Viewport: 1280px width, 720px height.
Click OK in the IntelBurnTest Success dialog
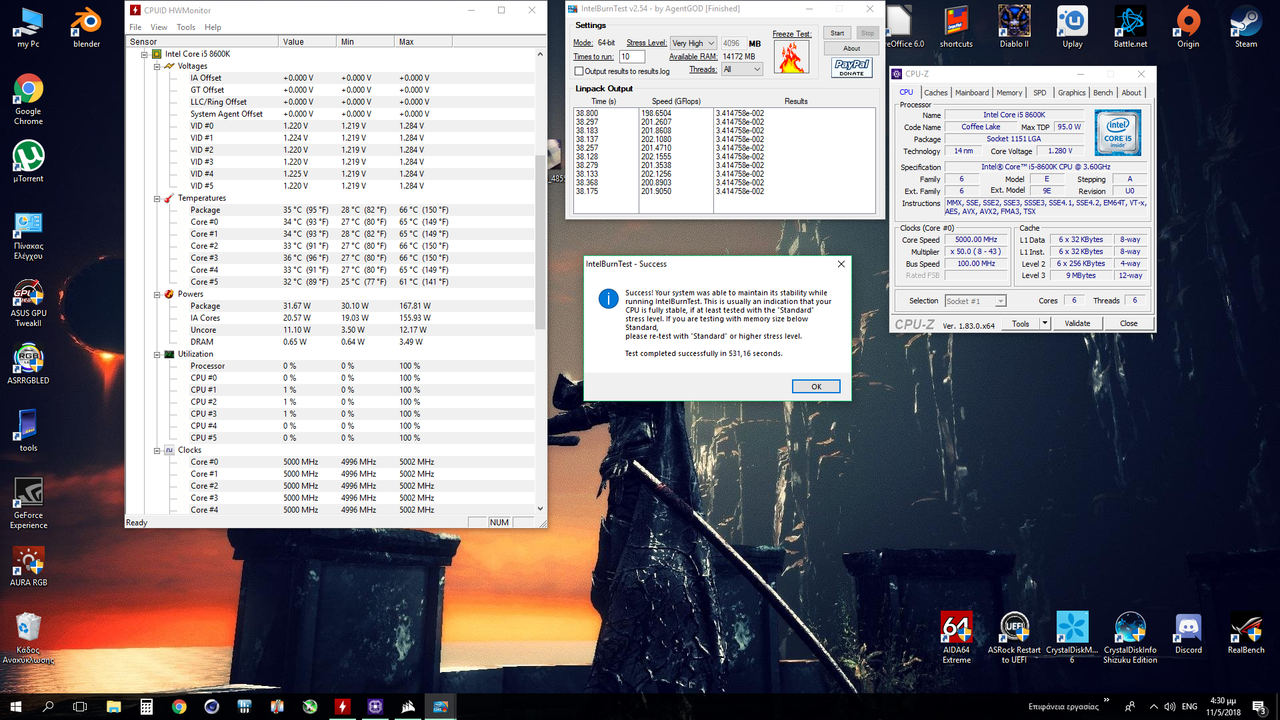point(816,386)
